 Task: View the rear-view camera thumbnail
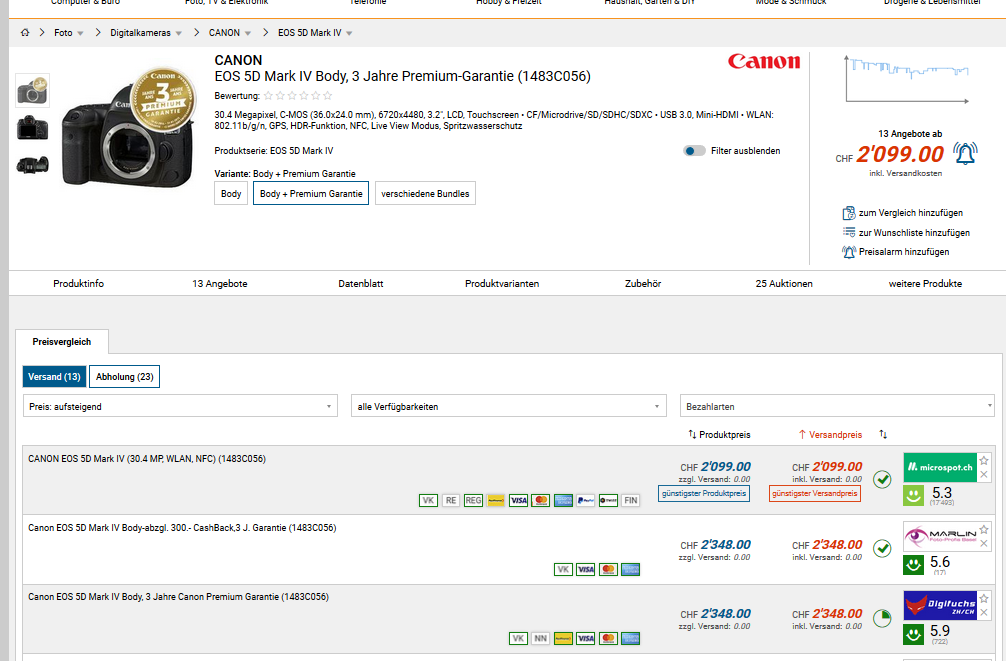pos(32,128)
